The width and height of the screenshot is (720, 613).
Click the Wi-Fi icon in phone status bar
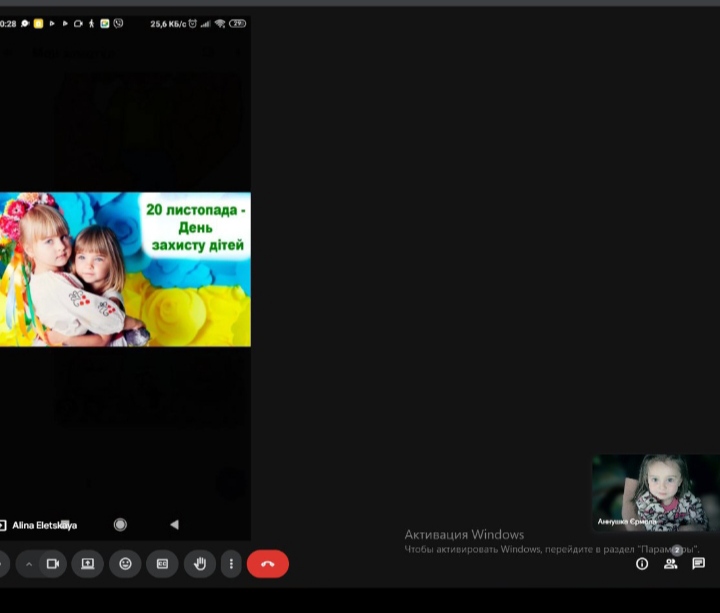[x=220, y=23]
